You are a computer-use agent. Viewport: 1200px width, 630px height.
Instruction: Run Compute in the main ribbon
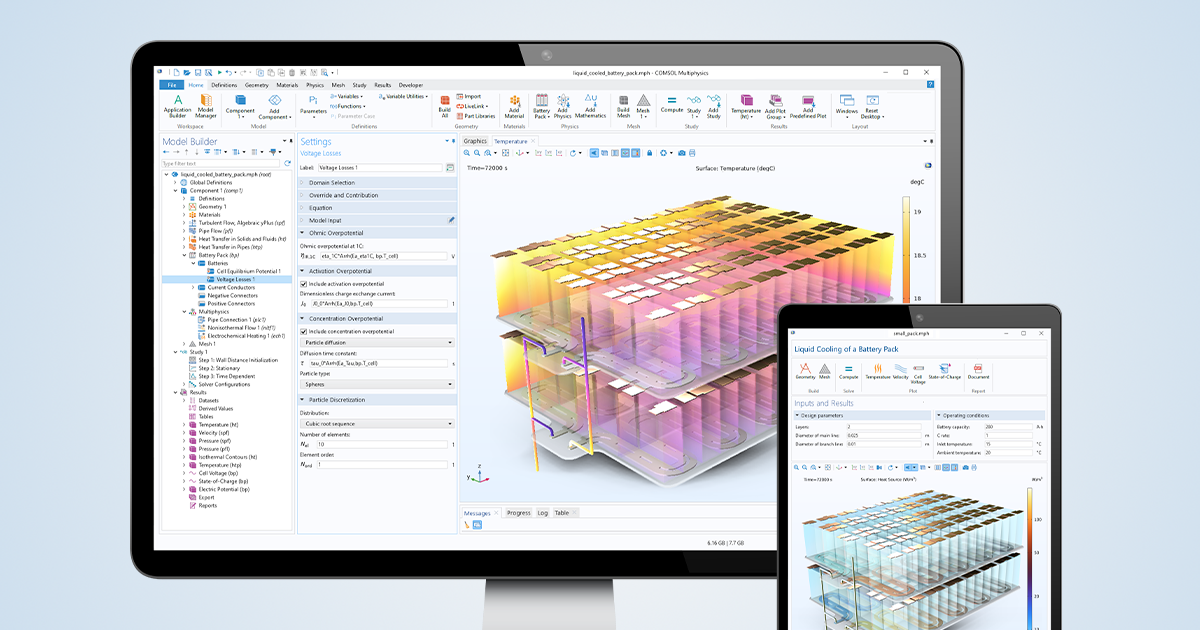[x=671, y=104]
